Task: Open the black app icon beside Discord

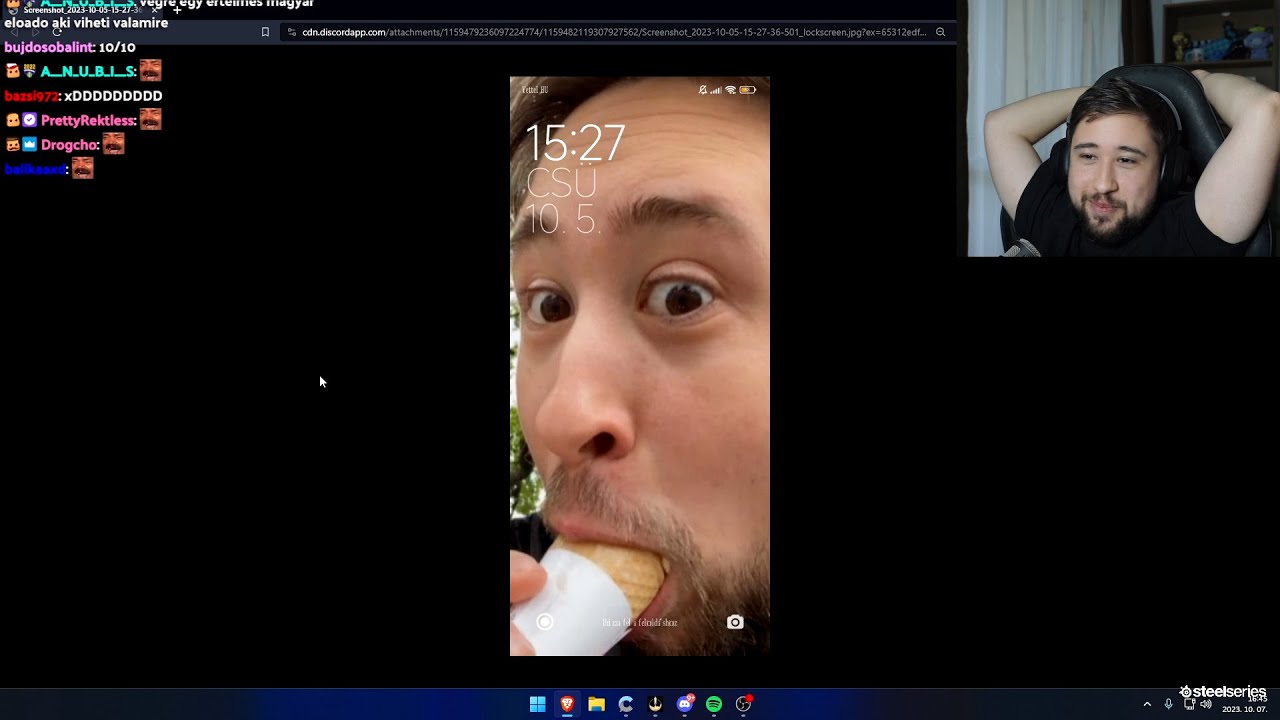Action: tap(655, 704)
